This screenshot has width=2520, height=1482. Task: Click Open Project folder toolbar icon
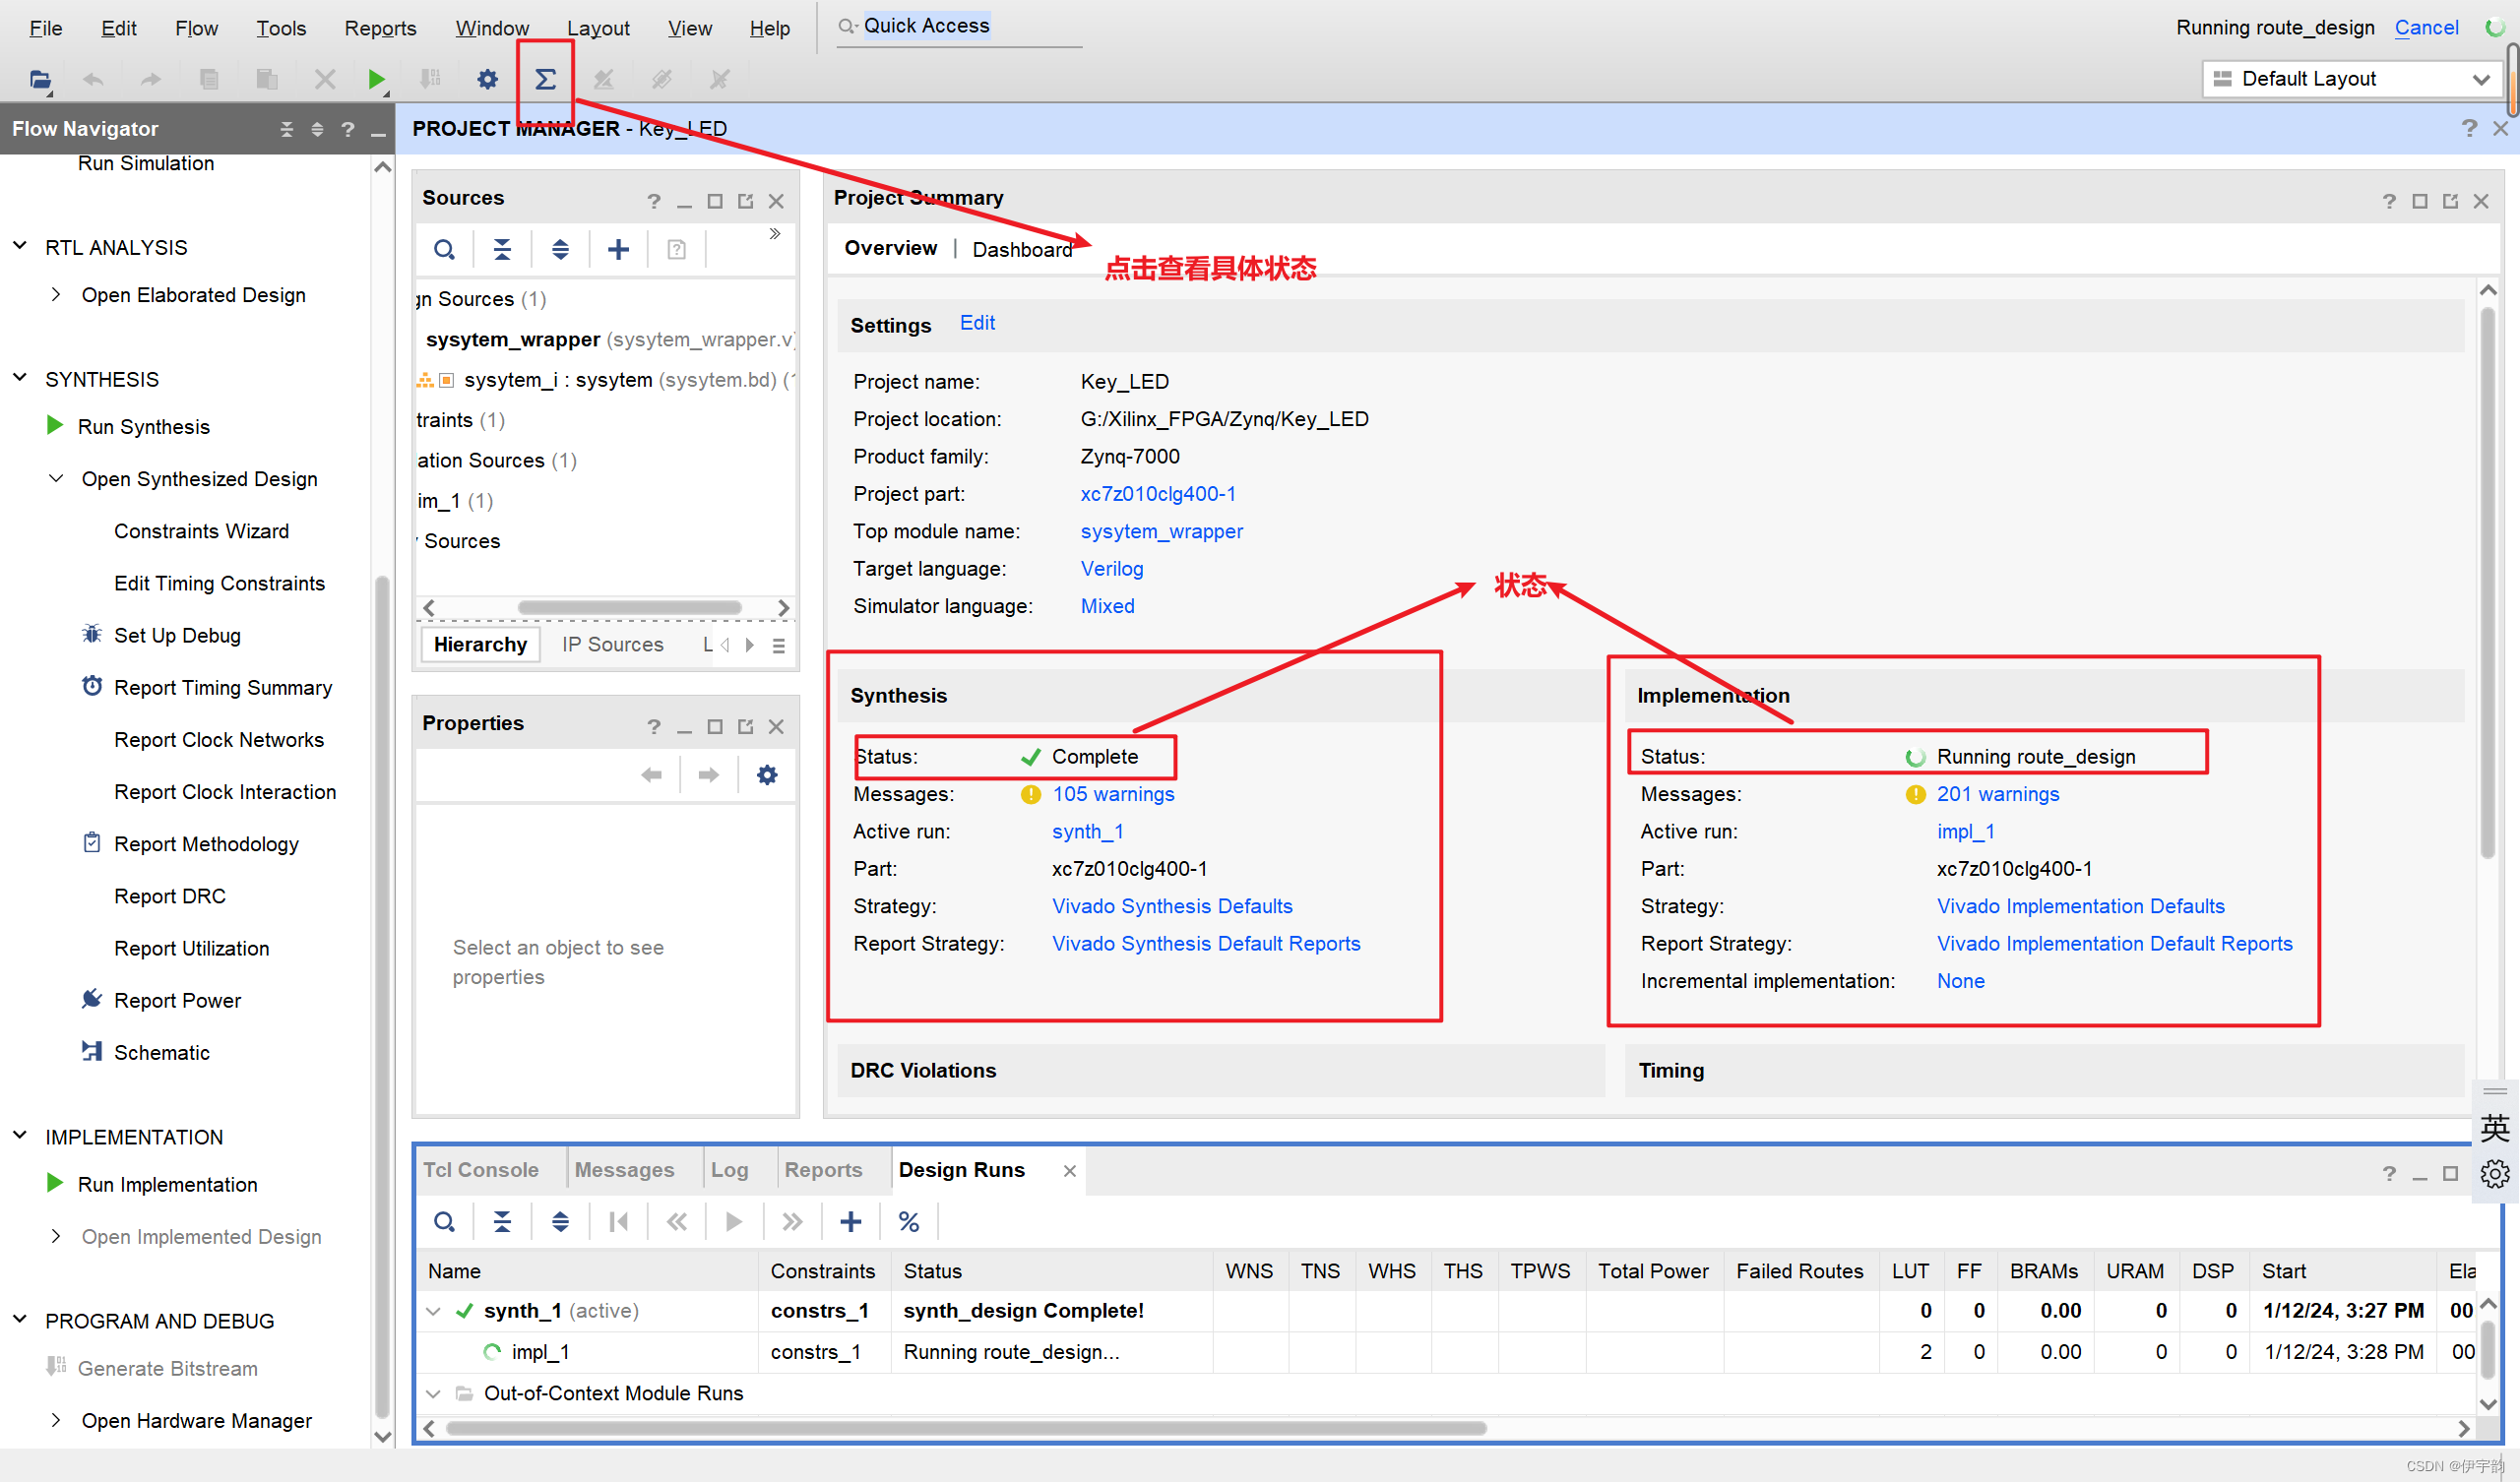pyautogui.click(x=39, y=79)
